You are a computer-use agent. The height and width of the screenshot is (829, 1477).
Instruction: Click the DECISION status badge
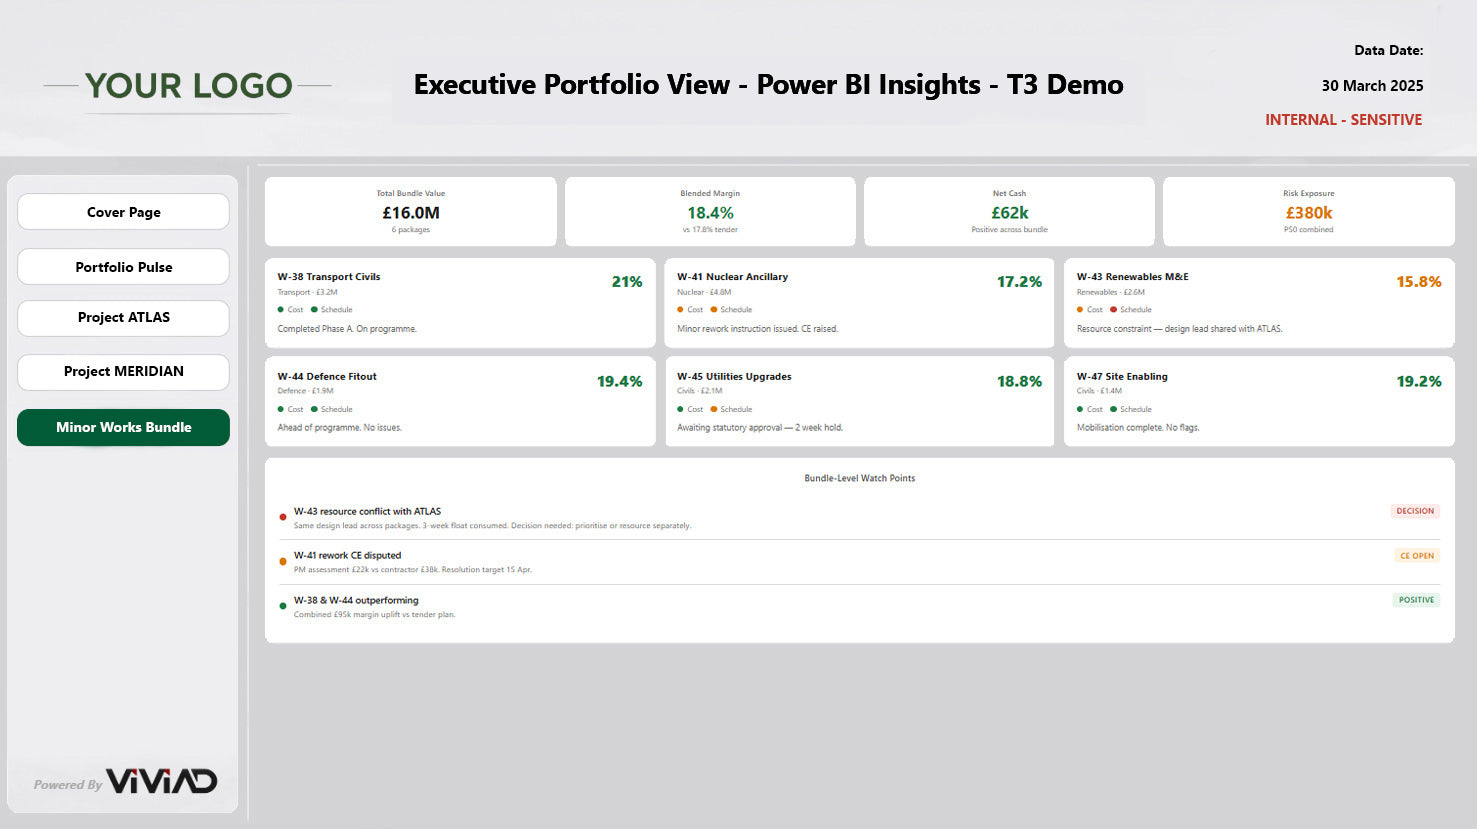point(1414,511)
